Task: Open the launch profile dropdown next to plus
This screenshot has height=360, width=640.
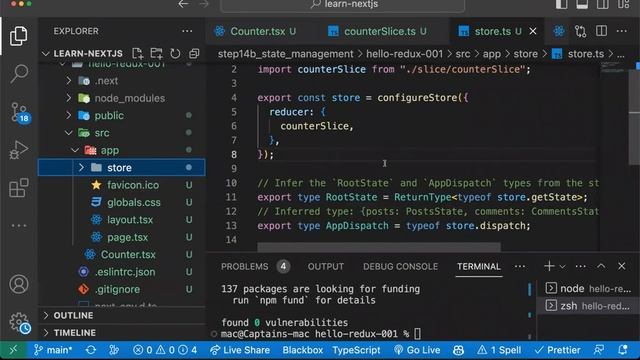Action: click(563, 266)
